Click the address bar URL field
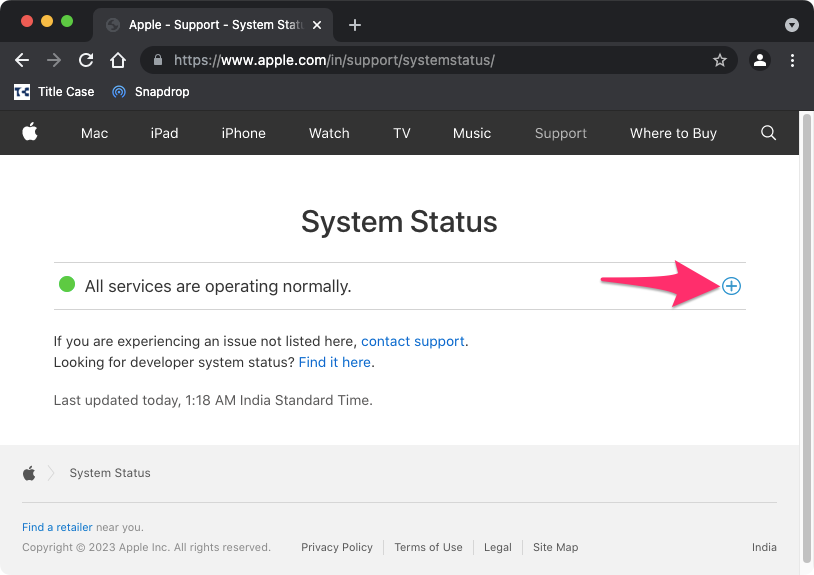 (x=439, y=60)
